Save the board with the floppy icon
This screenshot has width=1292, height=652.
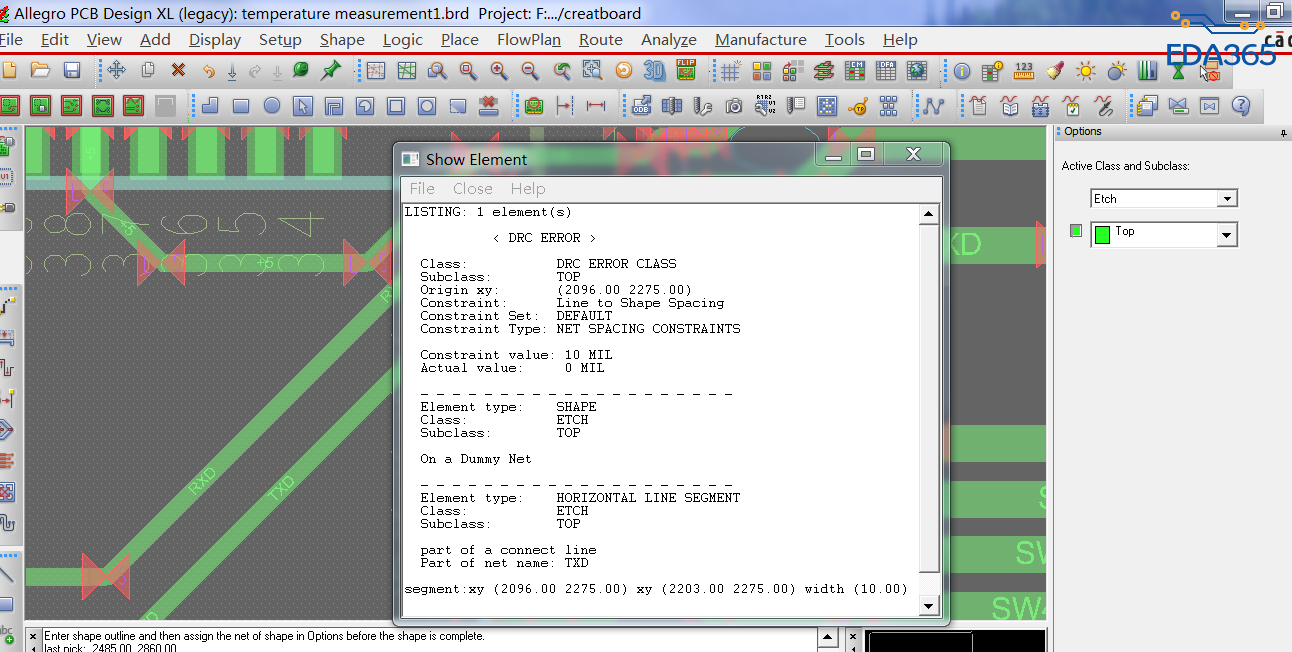click(72, 71)
